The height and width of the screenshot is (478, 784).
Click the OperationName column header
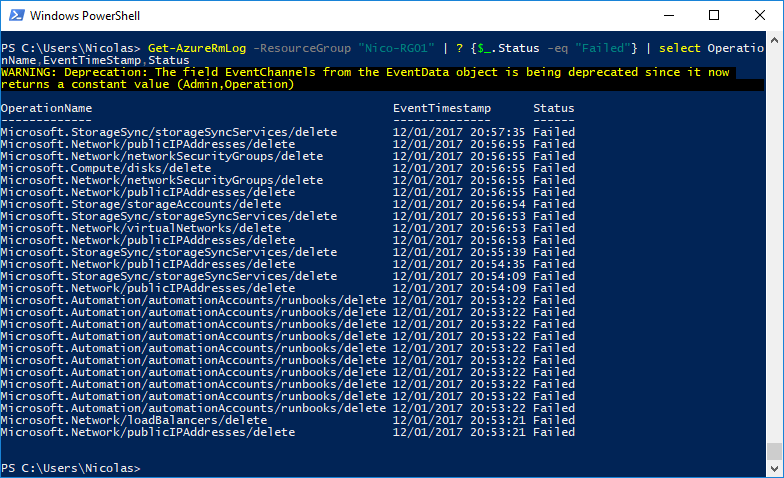click(46, 108)
